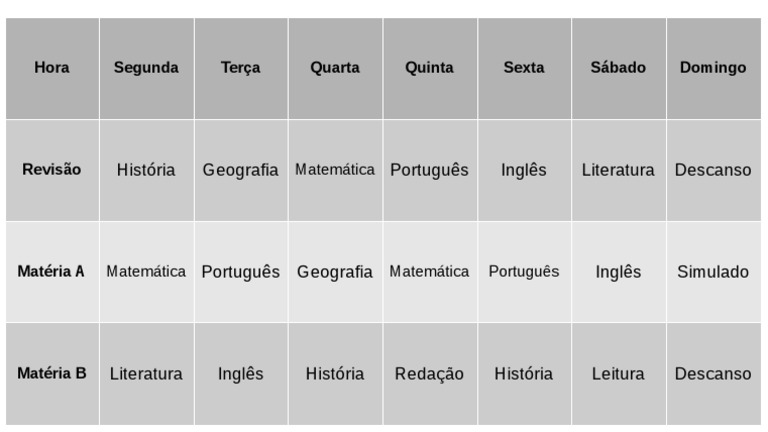Click the Simulado cell under Domingo
The width and height of the screenshot is (768, 432).
coord(713,272)
